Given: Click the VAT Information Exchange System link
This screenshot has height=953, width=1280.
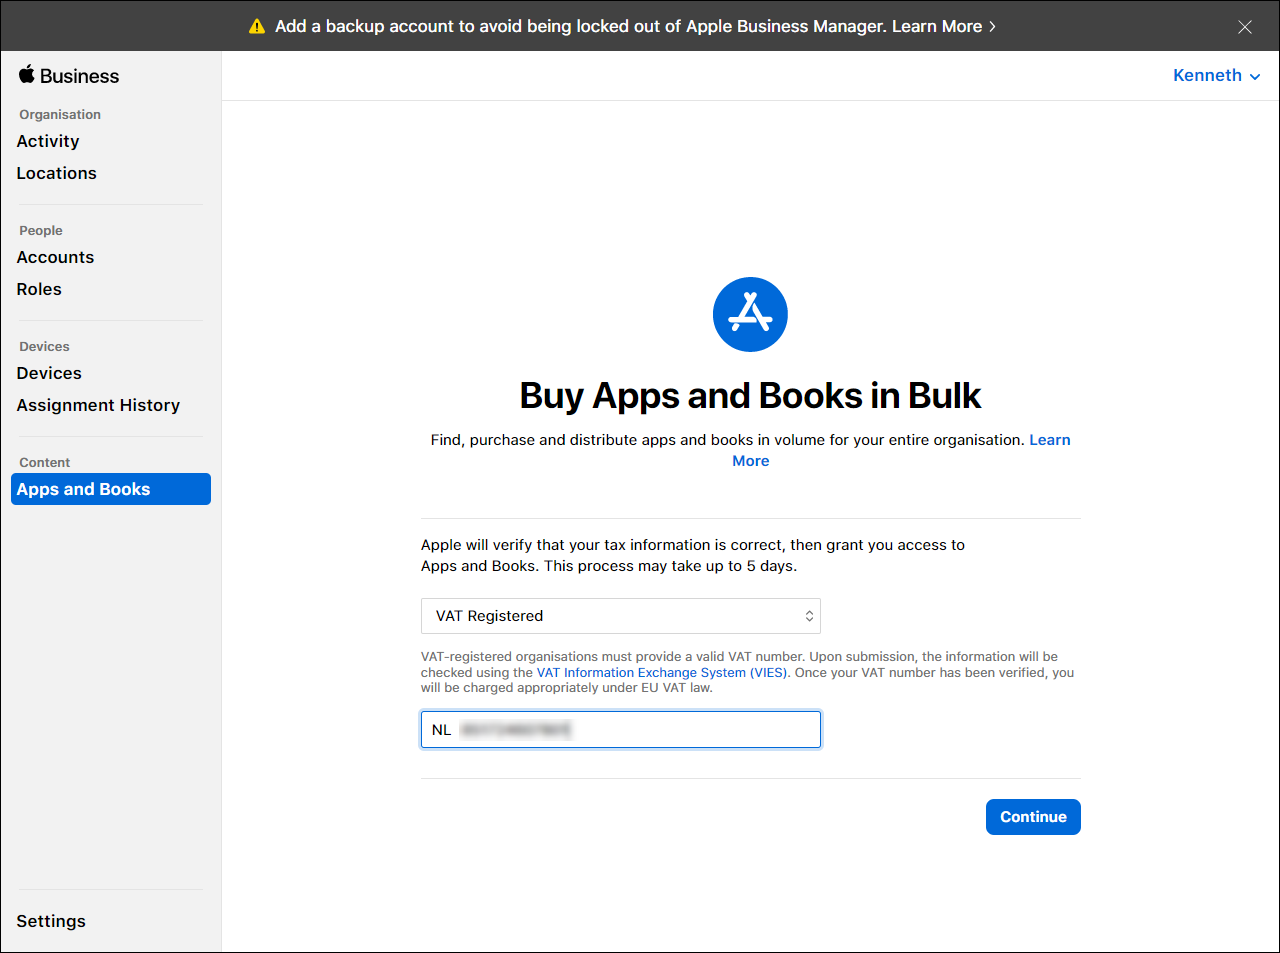Looking at the screenshot, I should (x=661, y=673).
